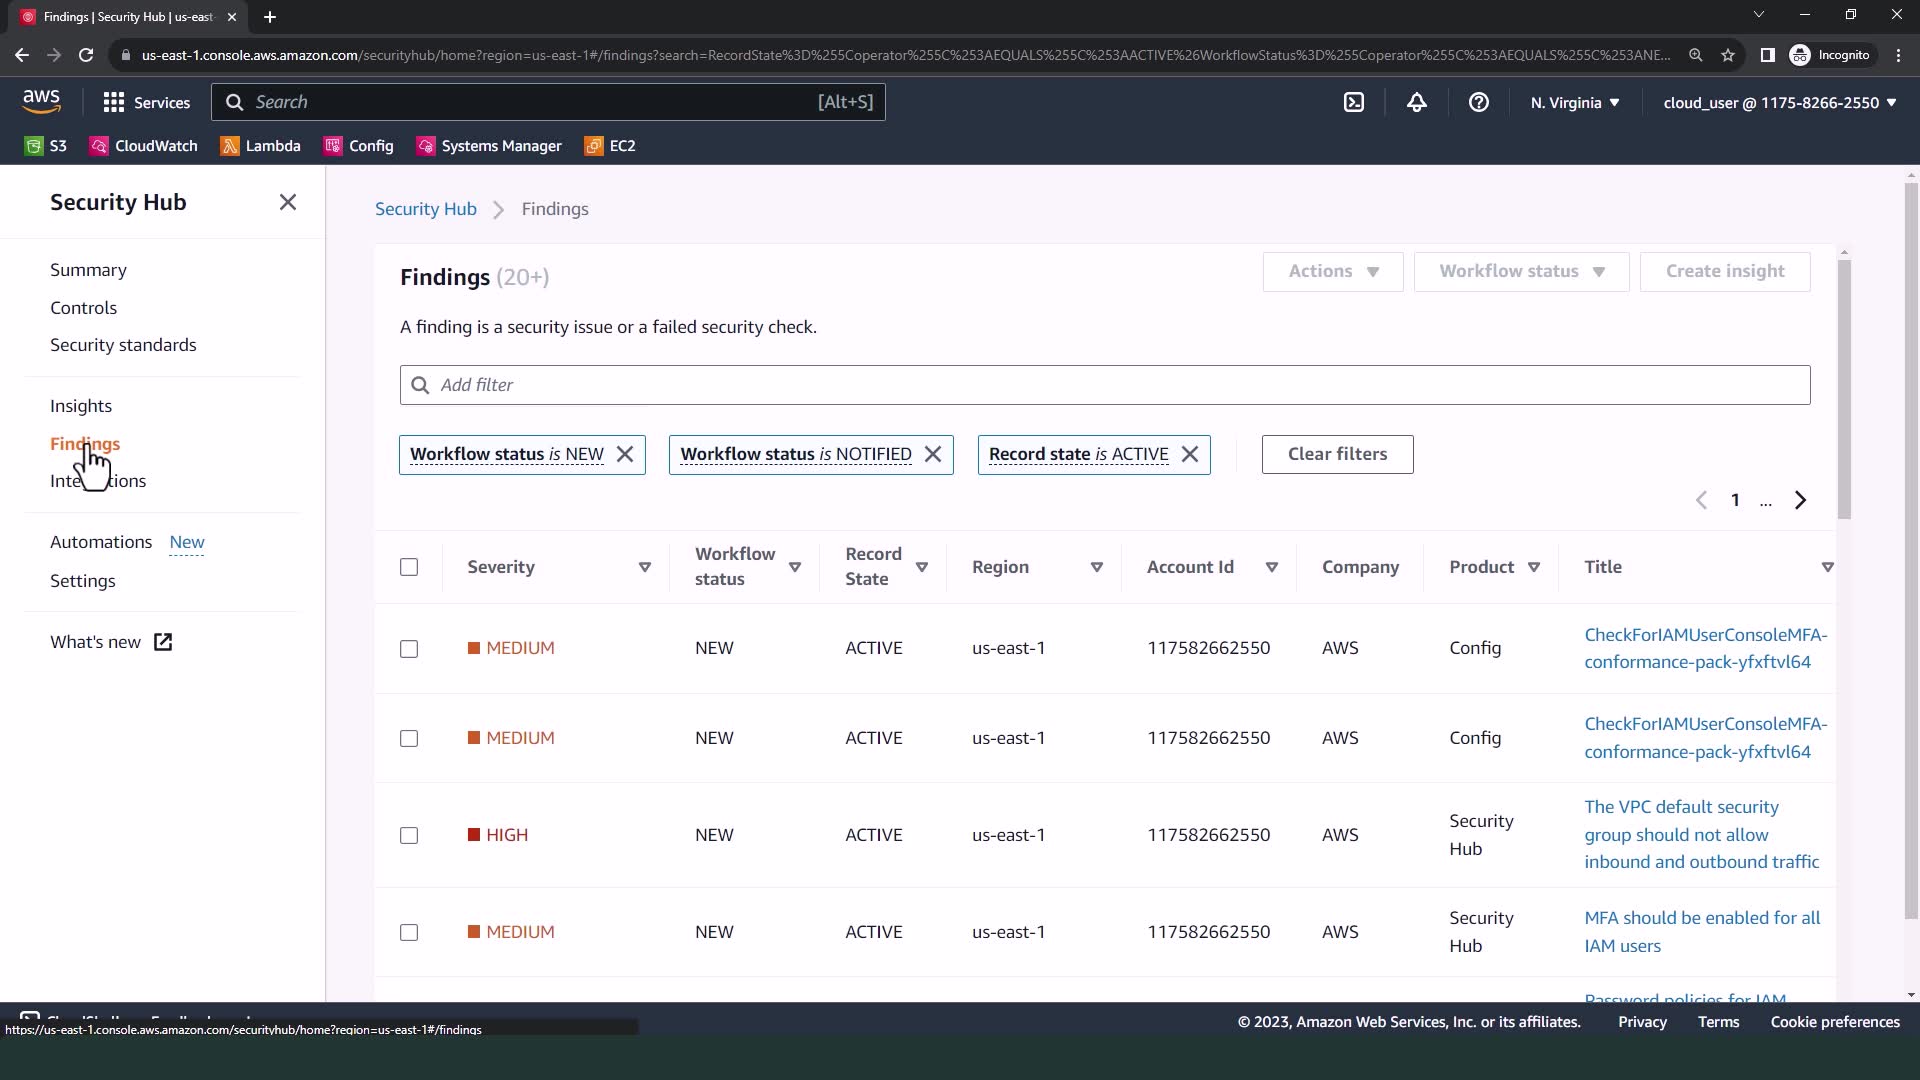Open the Actions dropdown
Image resolution: width=1920 pixels, height=1080 pixels.
(1332, 271)
